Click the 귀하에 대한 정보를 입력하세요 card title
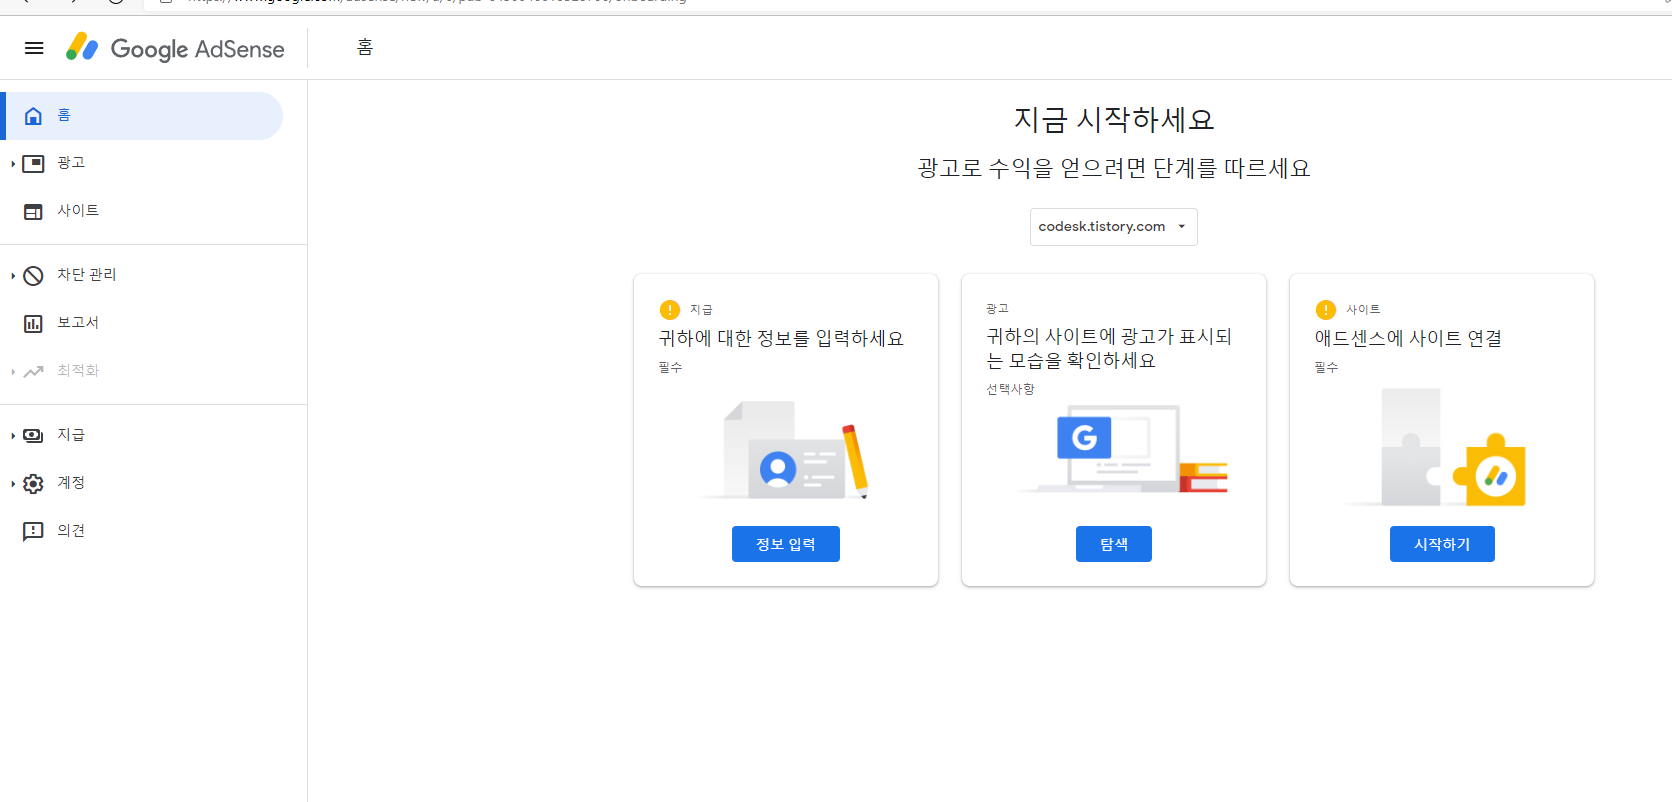Viewport: 1672px width, 802px height. (781, 338)
